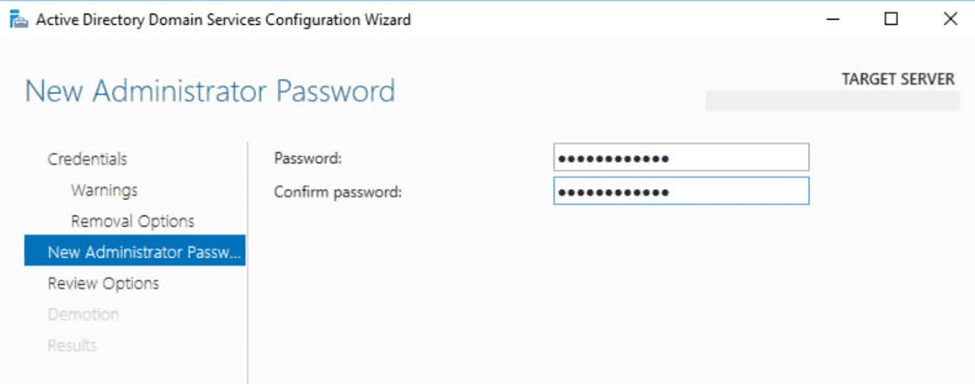Click the Password label
The image size is (975, 384).
pos(308,159)
